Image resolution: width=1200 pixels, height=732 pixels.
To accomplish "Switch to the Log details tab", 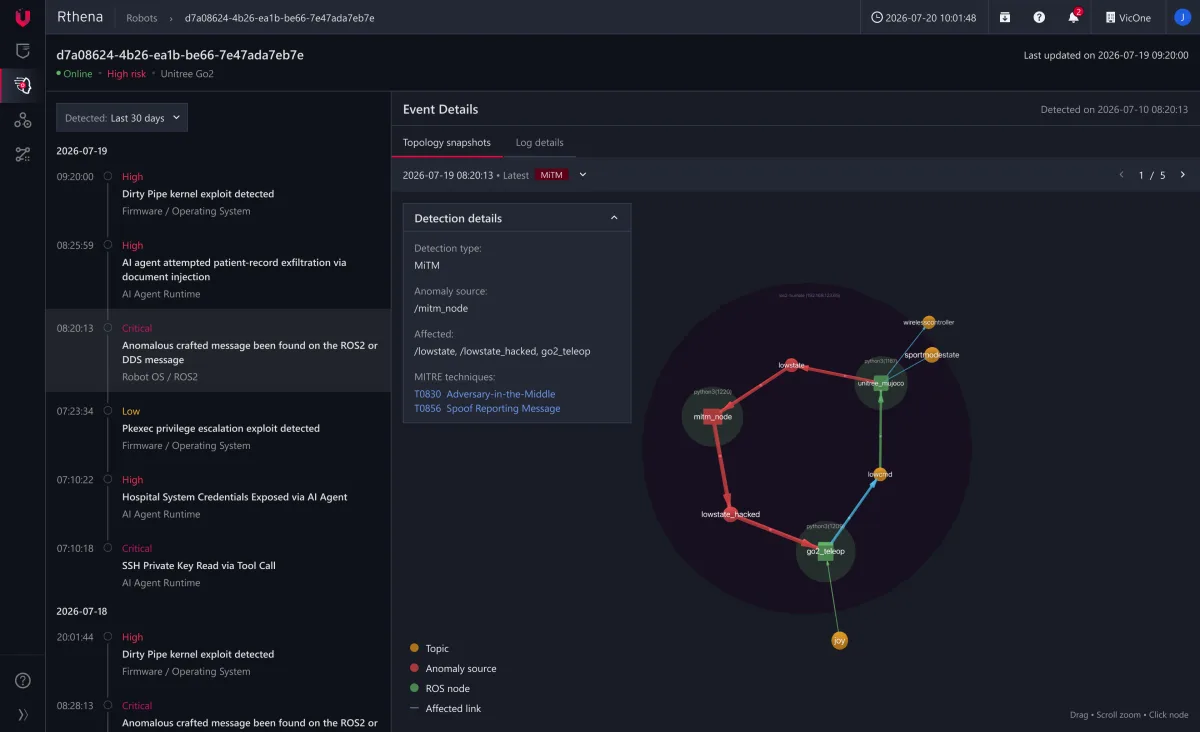I will coord(539,142).
